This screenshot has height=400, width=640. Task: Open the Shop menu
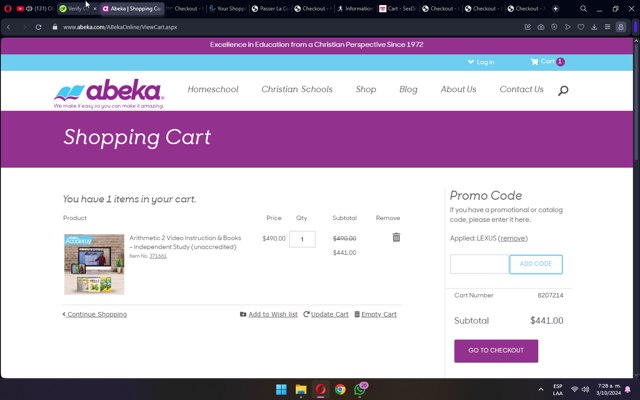pos(366,89)
